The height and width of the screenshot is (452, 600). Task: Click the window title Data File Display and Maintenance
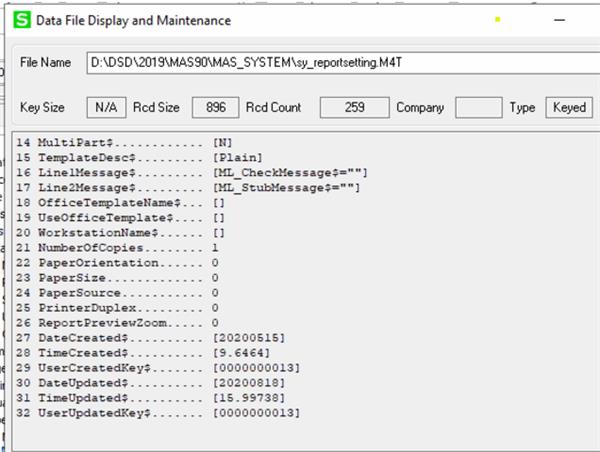(133, 20)
